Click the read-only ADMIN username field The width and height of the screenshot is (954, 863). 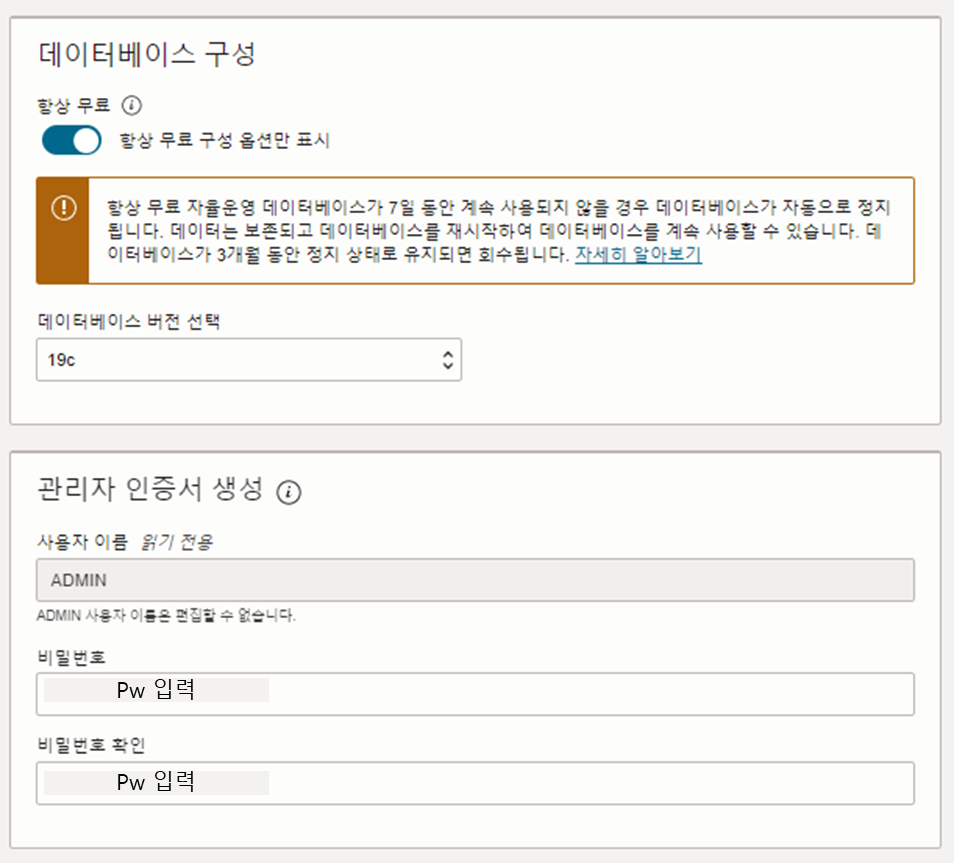coord(475,580)
